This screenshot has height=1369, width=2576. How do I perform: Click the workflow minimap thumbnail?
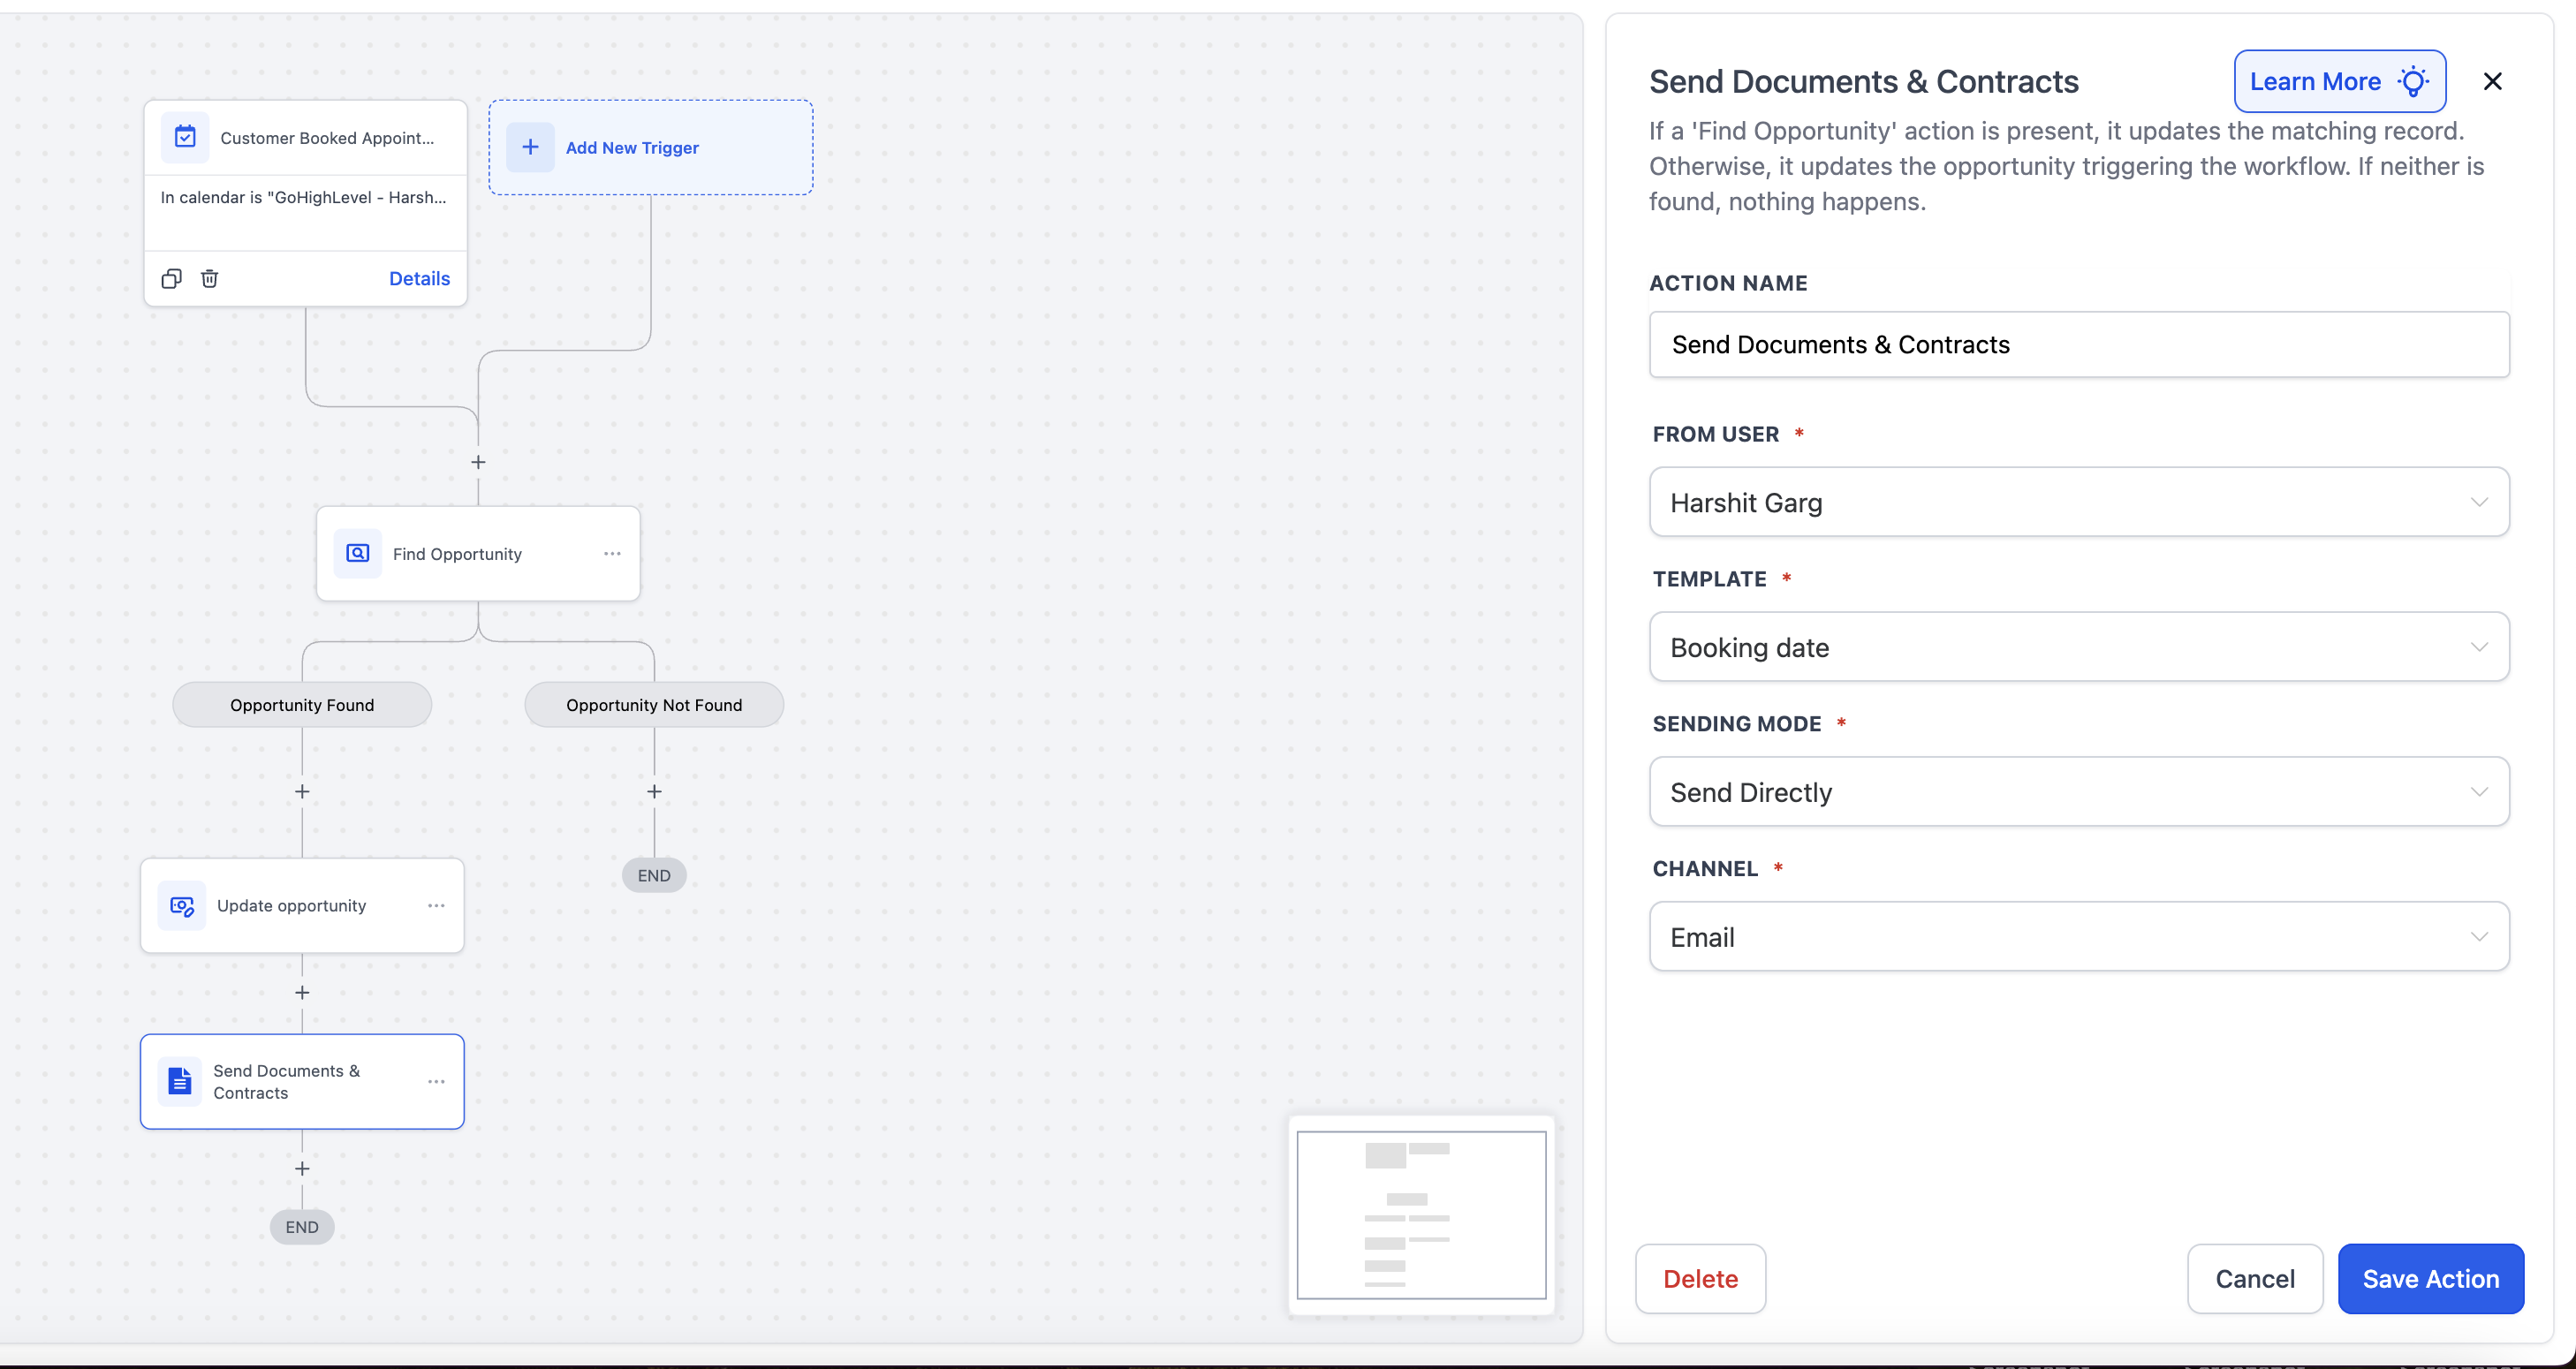click(x=1421, y=1214)
